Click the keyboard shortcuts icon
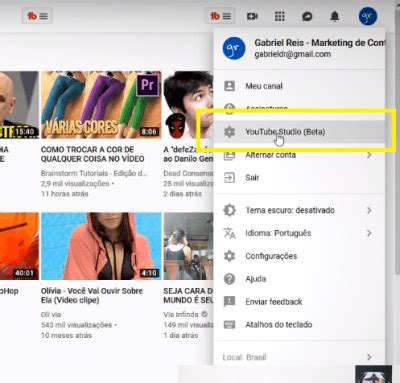 click(229, 324)
